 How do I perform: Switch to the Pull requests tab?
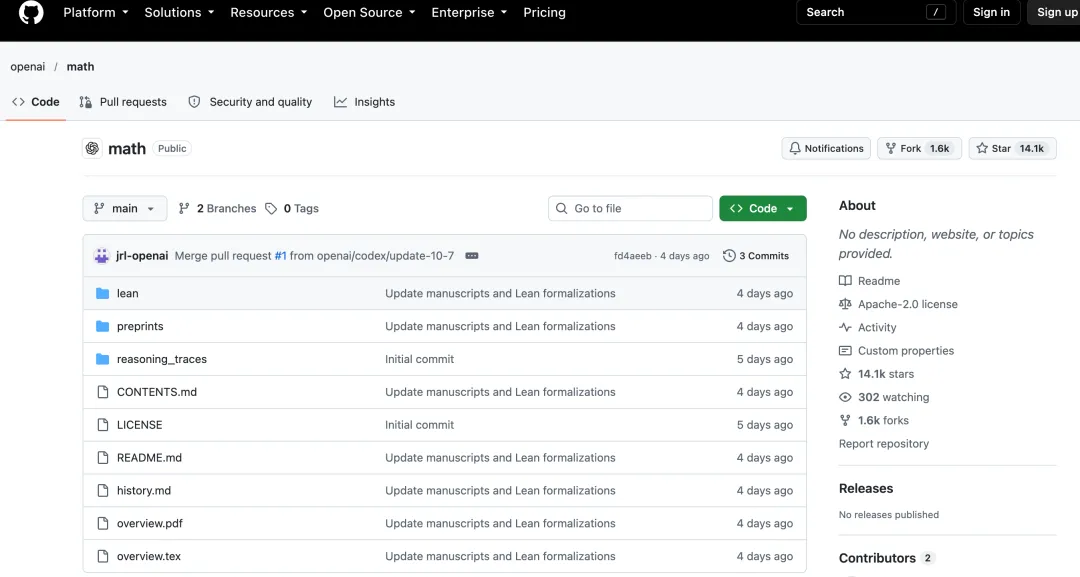(123, 102)
